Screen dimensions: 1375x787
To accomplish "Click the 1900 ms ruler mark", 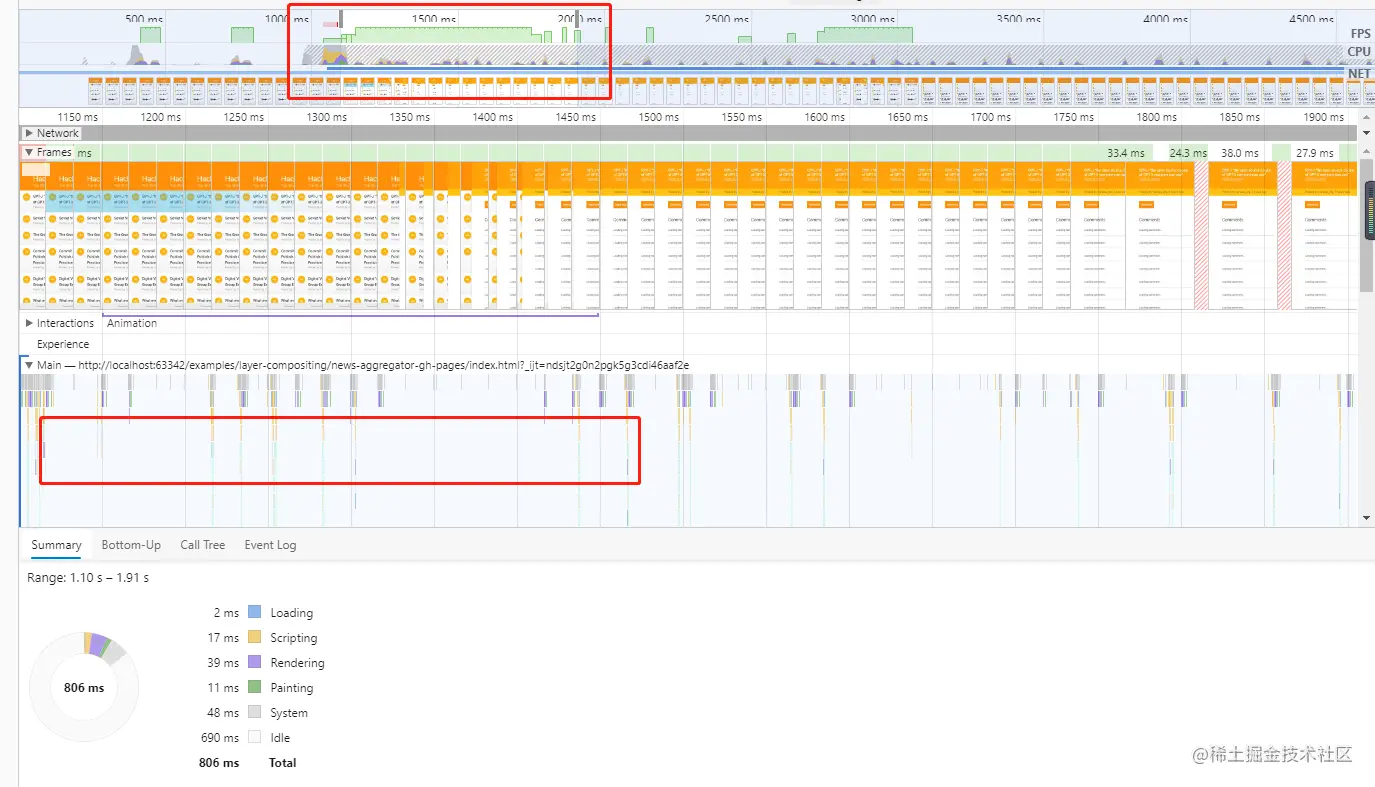I will [1323, 117].
